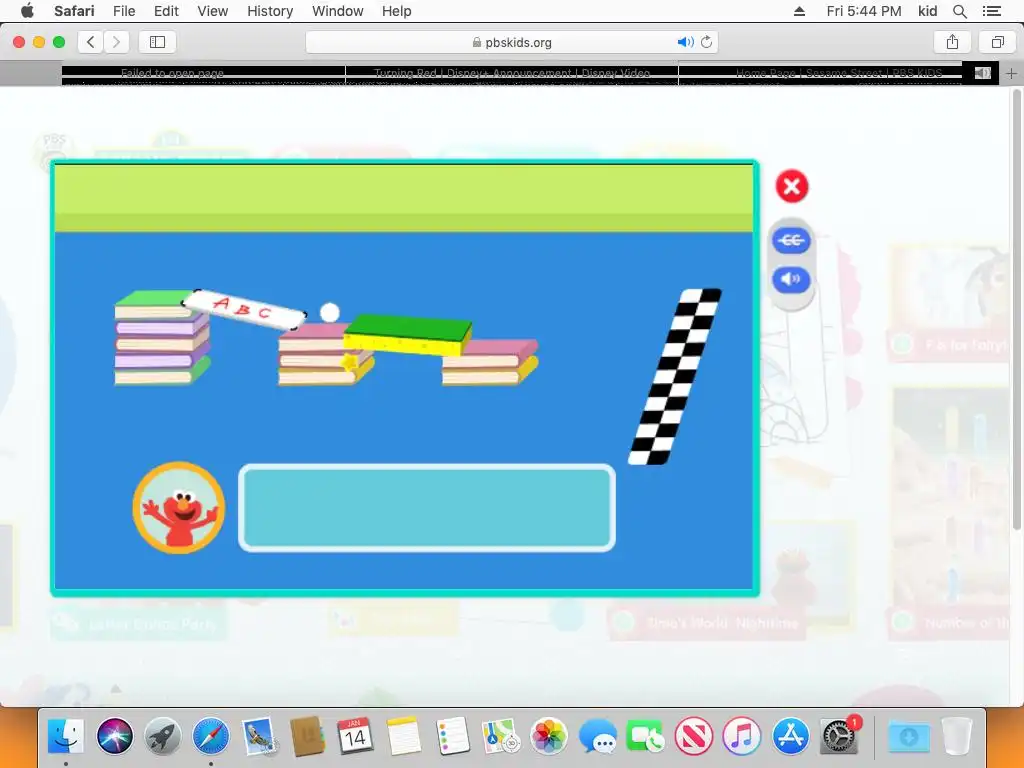
Task: Open the History menu
Action: pos(270,11)
